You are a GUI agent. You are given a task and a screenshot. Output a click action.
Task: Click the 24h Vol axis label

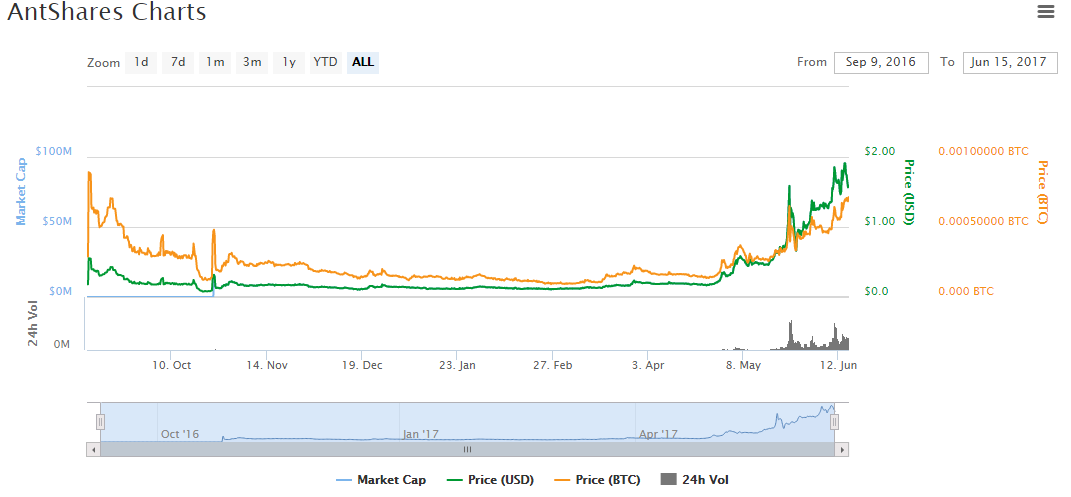pos(33,324)
